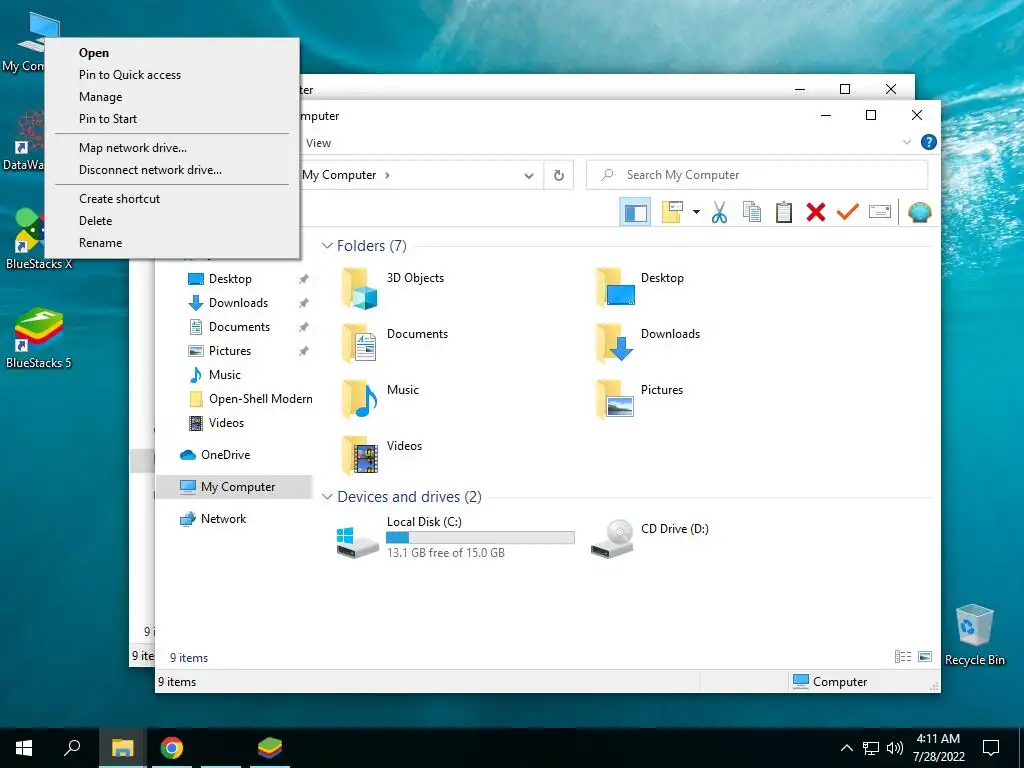Select Local Disk (C:) drive
The height and width of the screenshot is (768, 1024).
(x=455, y=537)
